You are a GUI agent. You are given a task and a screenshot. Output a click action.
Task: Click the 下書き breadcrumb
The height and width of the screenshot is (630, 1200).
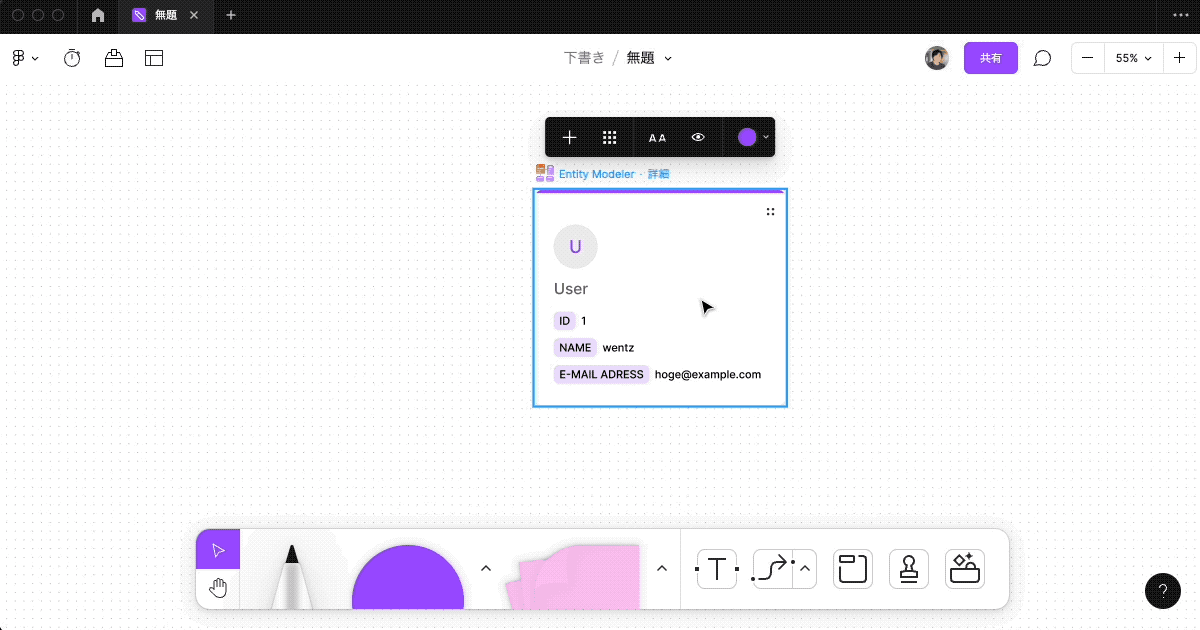point(584,58)
